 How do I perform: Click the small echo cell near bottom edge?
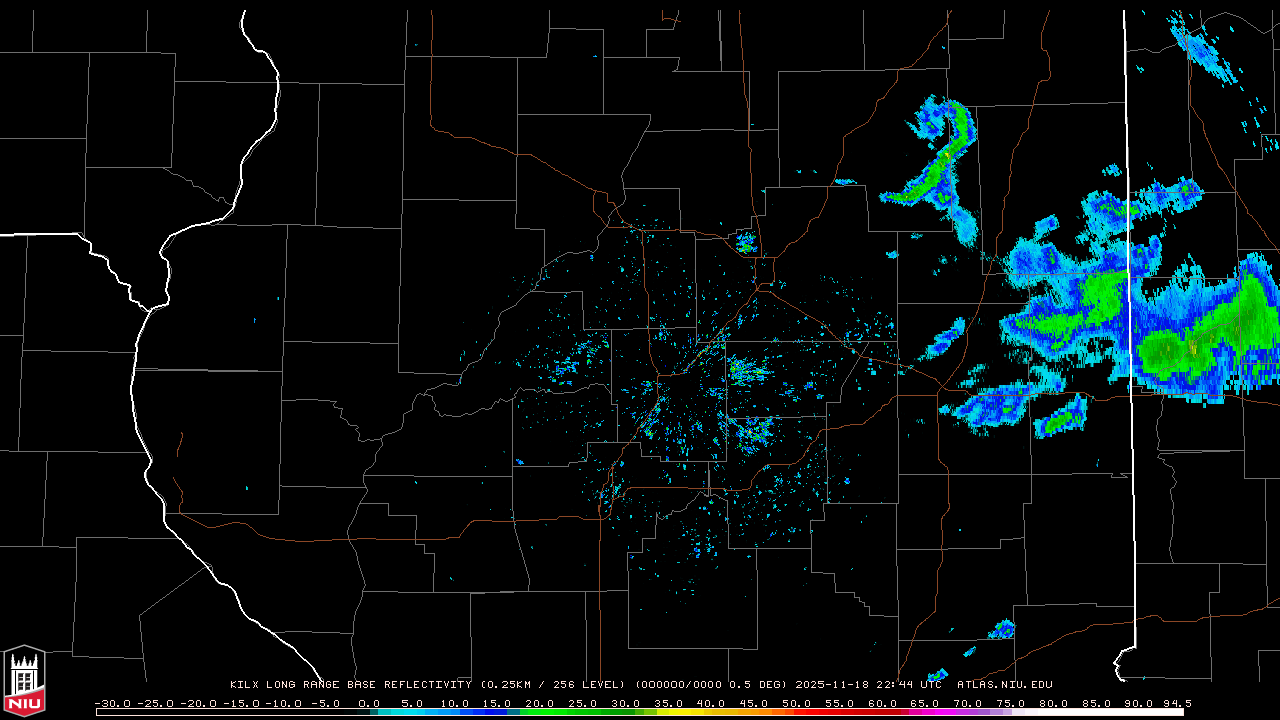click(1002, 629)
